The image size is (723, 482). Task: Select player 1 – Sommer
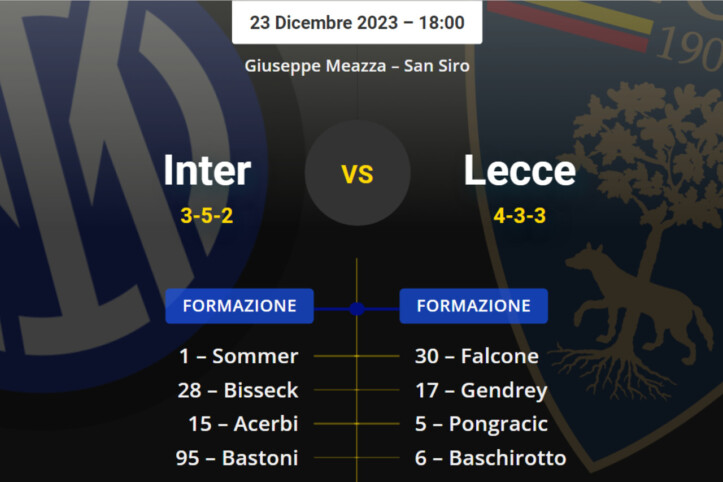click(239, 356)
